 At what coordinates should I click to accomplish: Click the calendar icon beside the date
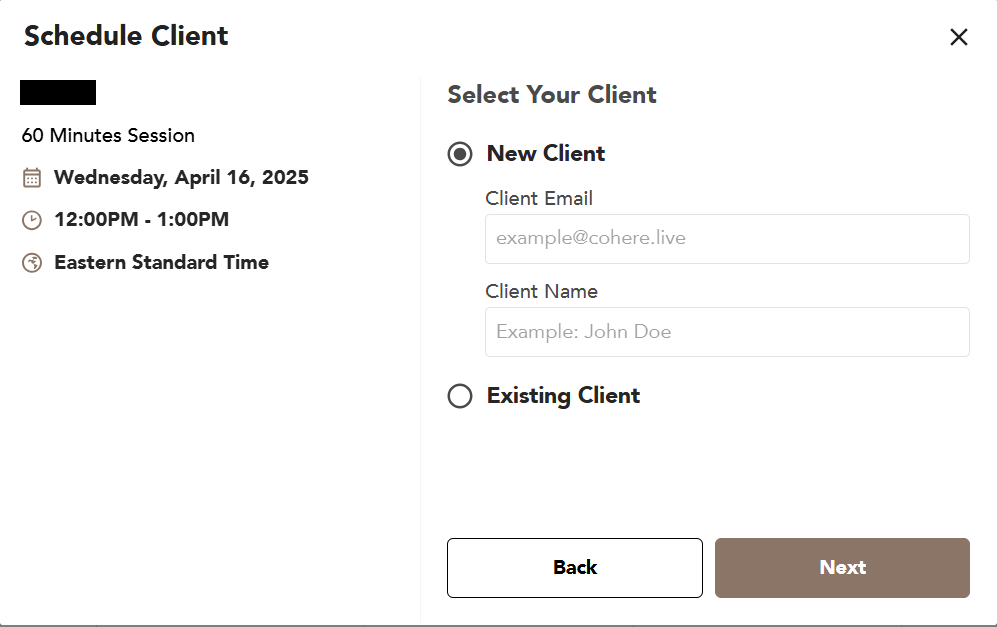(x=32, y=178)
